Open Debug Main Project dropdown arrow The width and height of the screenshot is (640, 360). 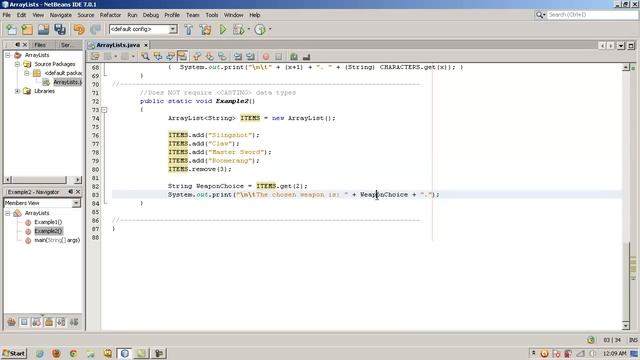[x=249, y=29]
